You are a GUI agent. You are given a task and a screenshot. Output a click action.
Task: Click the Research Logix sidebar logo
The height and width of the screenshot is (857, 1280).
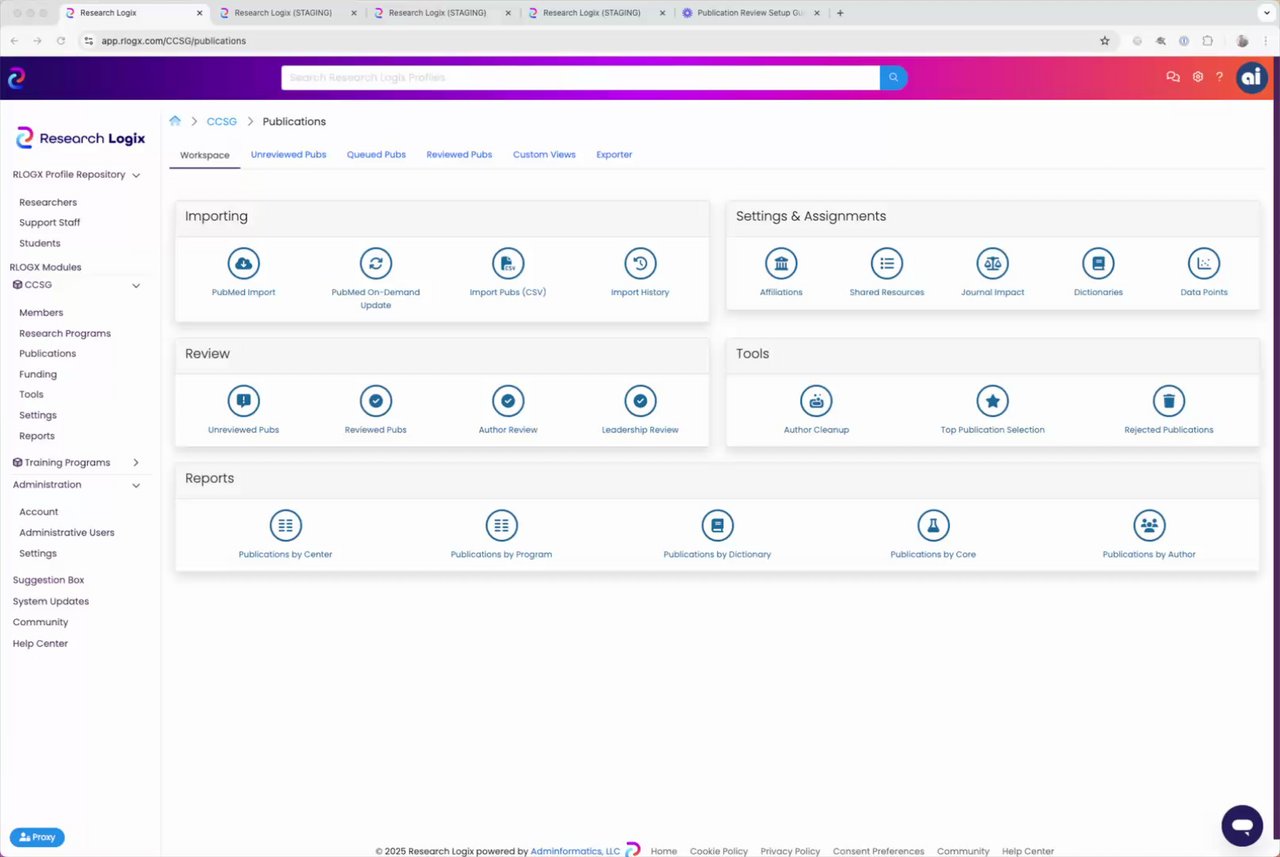(x=81, y=138)
